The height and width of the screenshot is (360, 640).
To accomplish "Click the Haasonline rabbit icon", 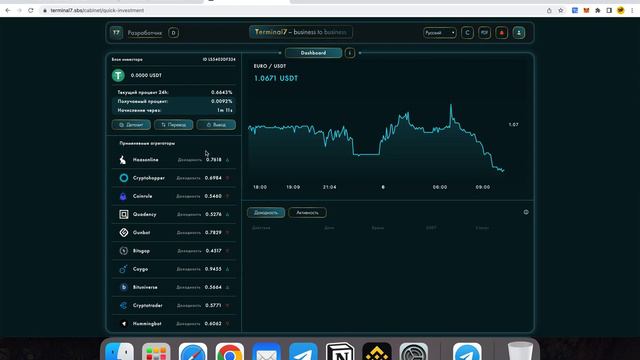I will [123, 160].
